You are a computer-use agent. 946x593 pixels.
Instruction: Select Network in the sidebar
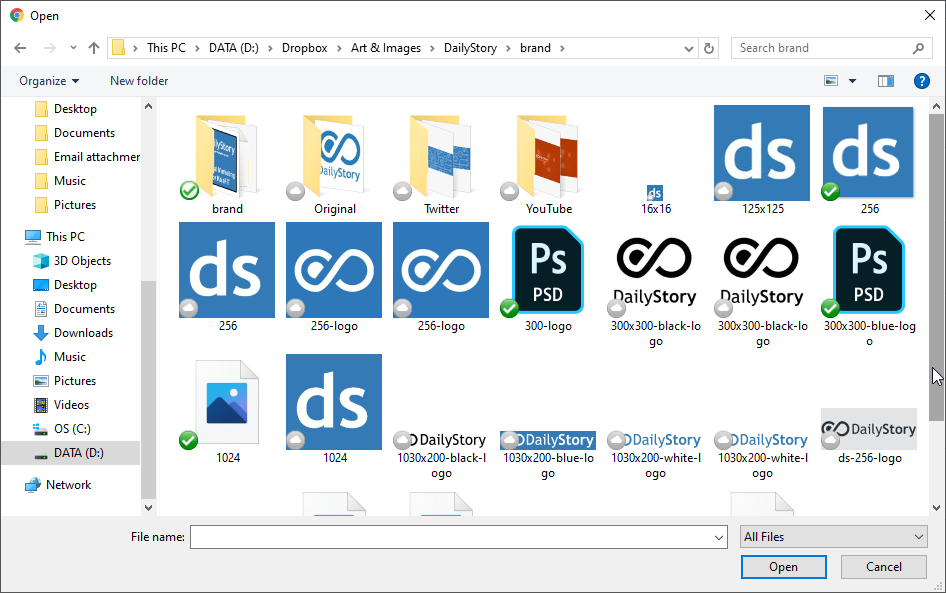58,484
